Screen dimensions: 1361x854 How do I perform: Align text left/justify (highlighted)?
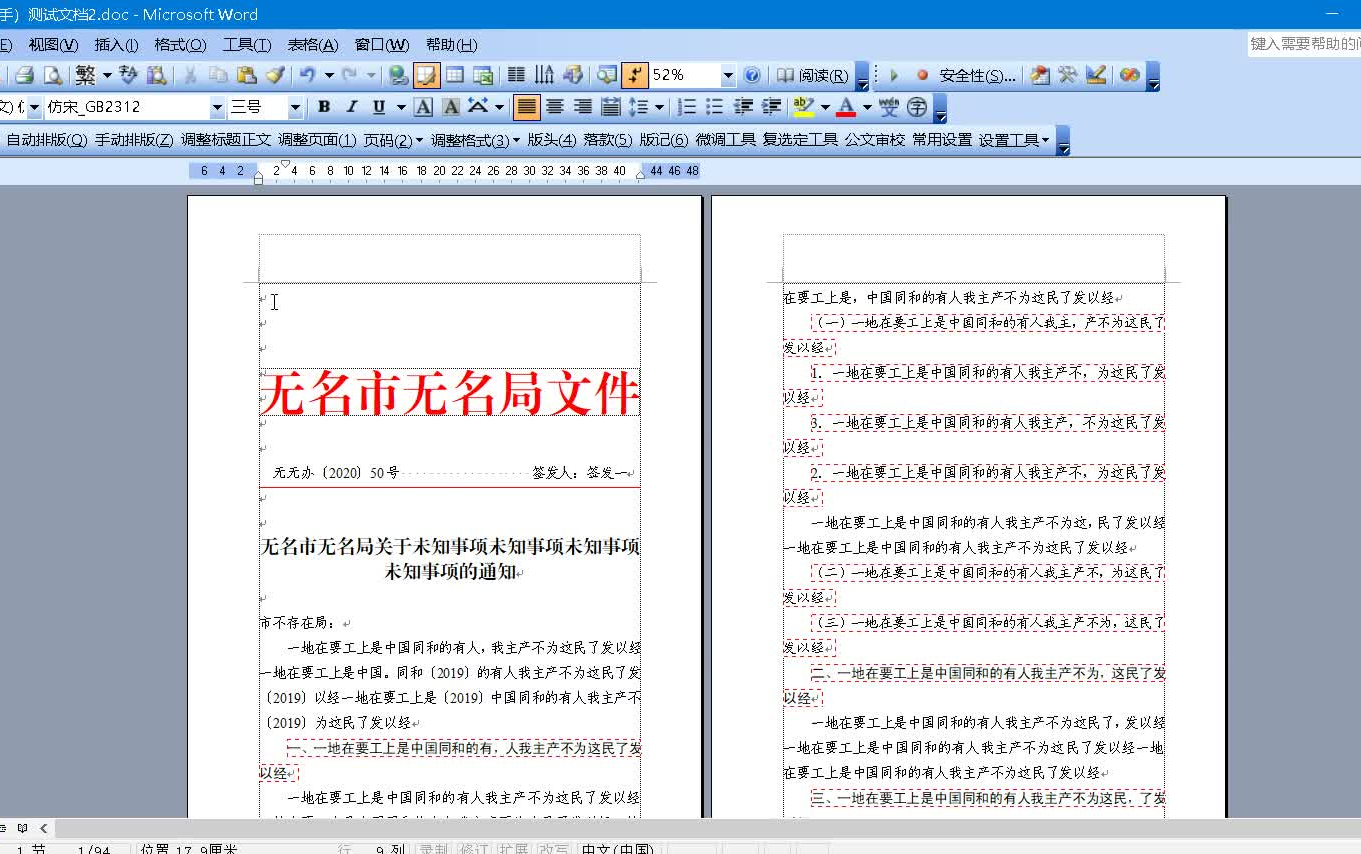point(527,107)
